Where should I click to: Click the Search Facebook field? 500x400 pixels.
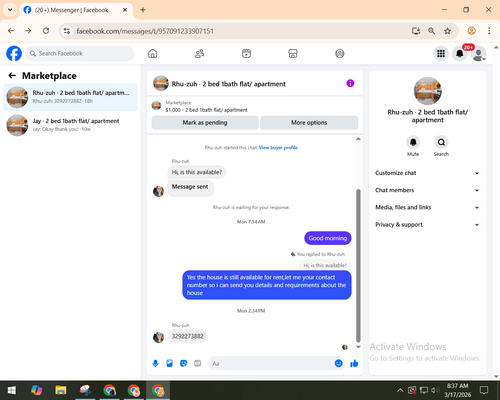coord(80,53)
